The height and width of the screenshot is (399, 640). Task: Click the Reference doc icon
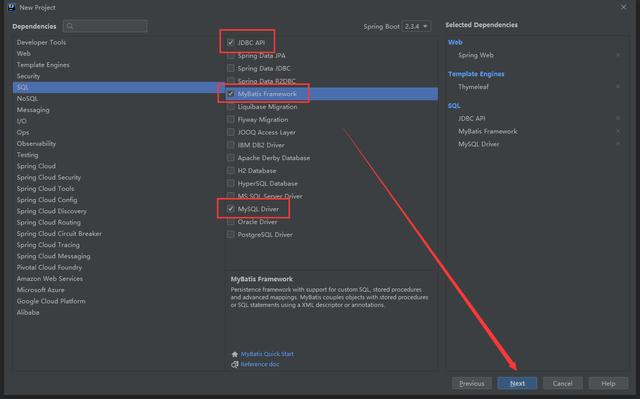tap(235, 364)
